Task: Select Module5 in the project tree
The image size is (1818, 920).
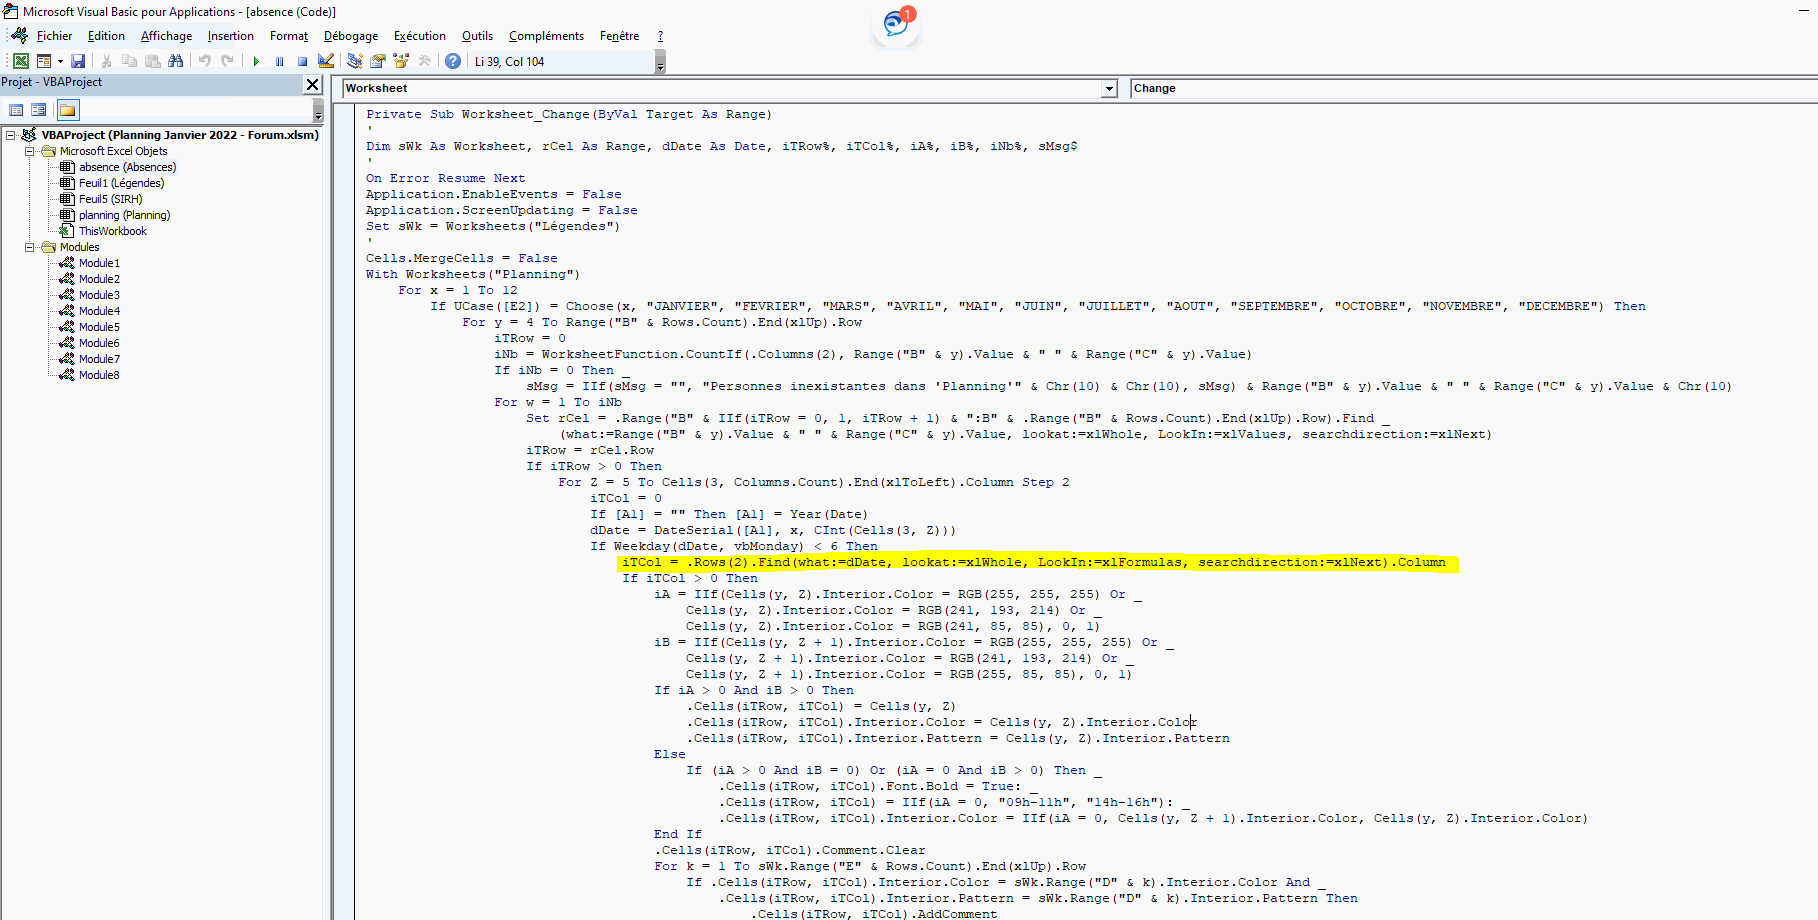Action: [99, 327]
